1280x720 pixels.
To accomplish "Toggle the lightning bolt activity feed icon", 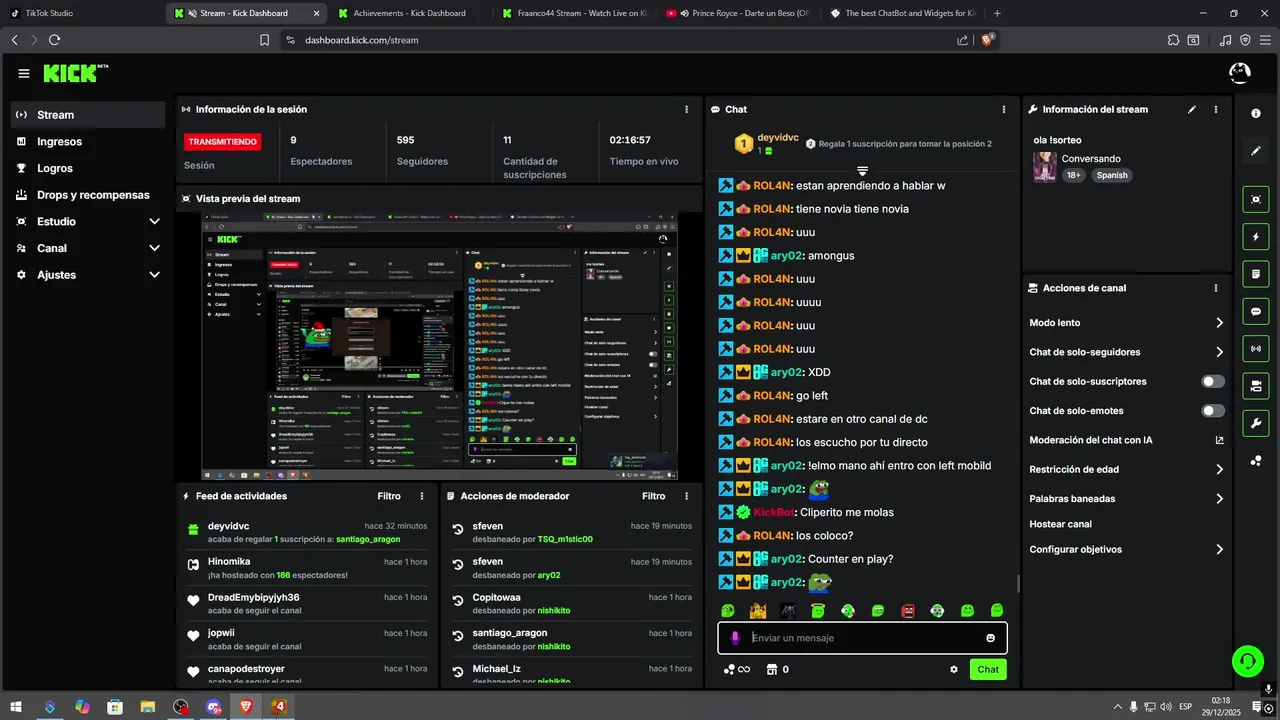I will (1256, 237).
